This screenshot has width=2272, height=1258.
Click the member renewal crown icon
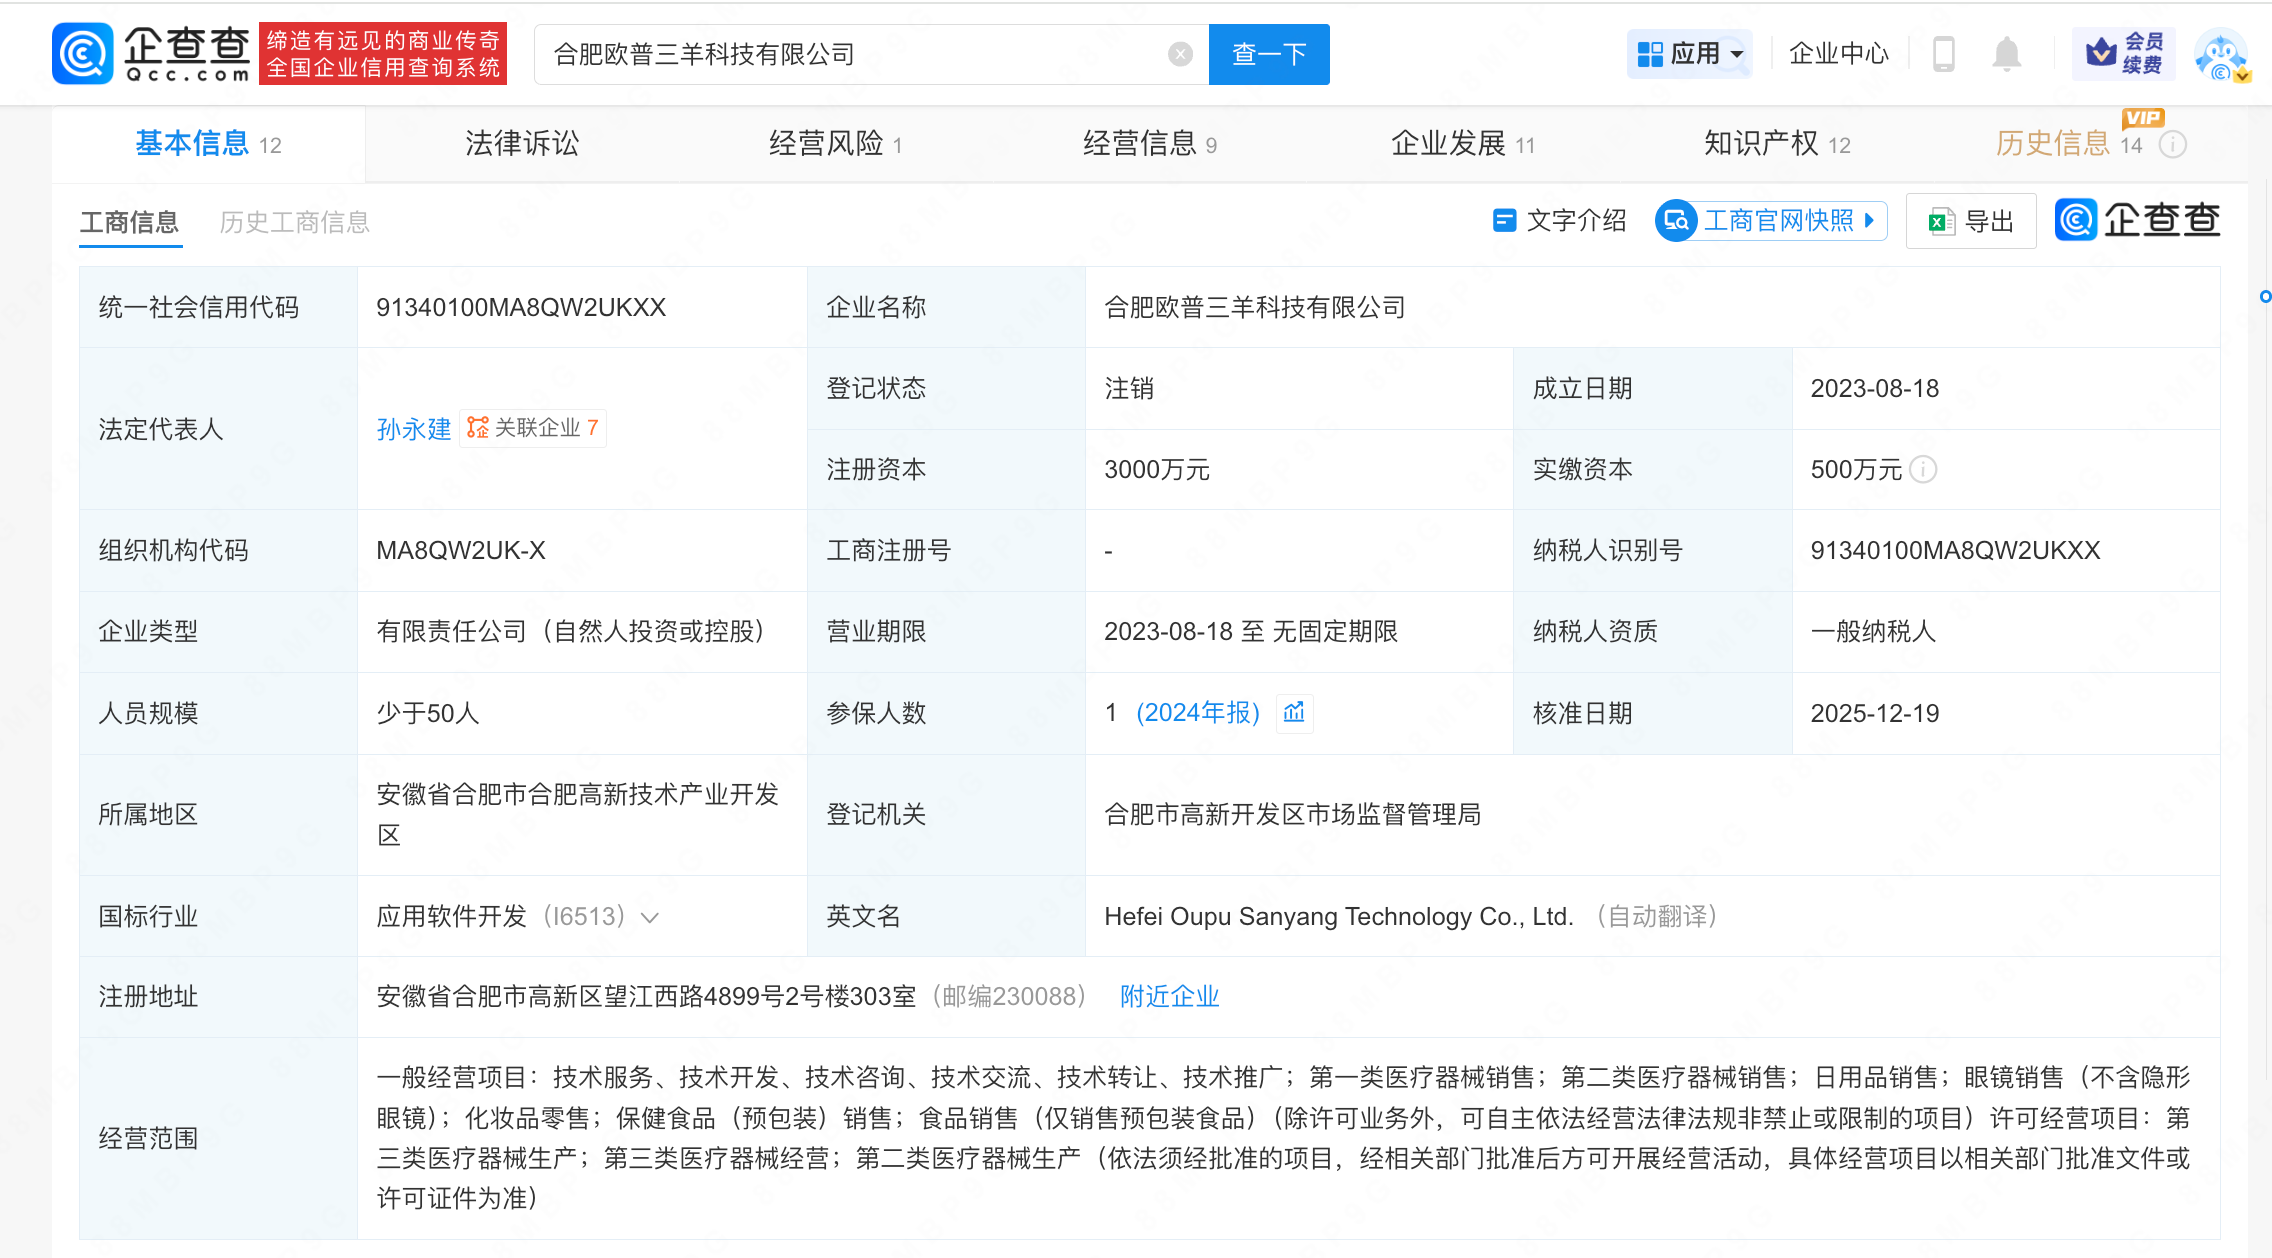click(2101, 53)
